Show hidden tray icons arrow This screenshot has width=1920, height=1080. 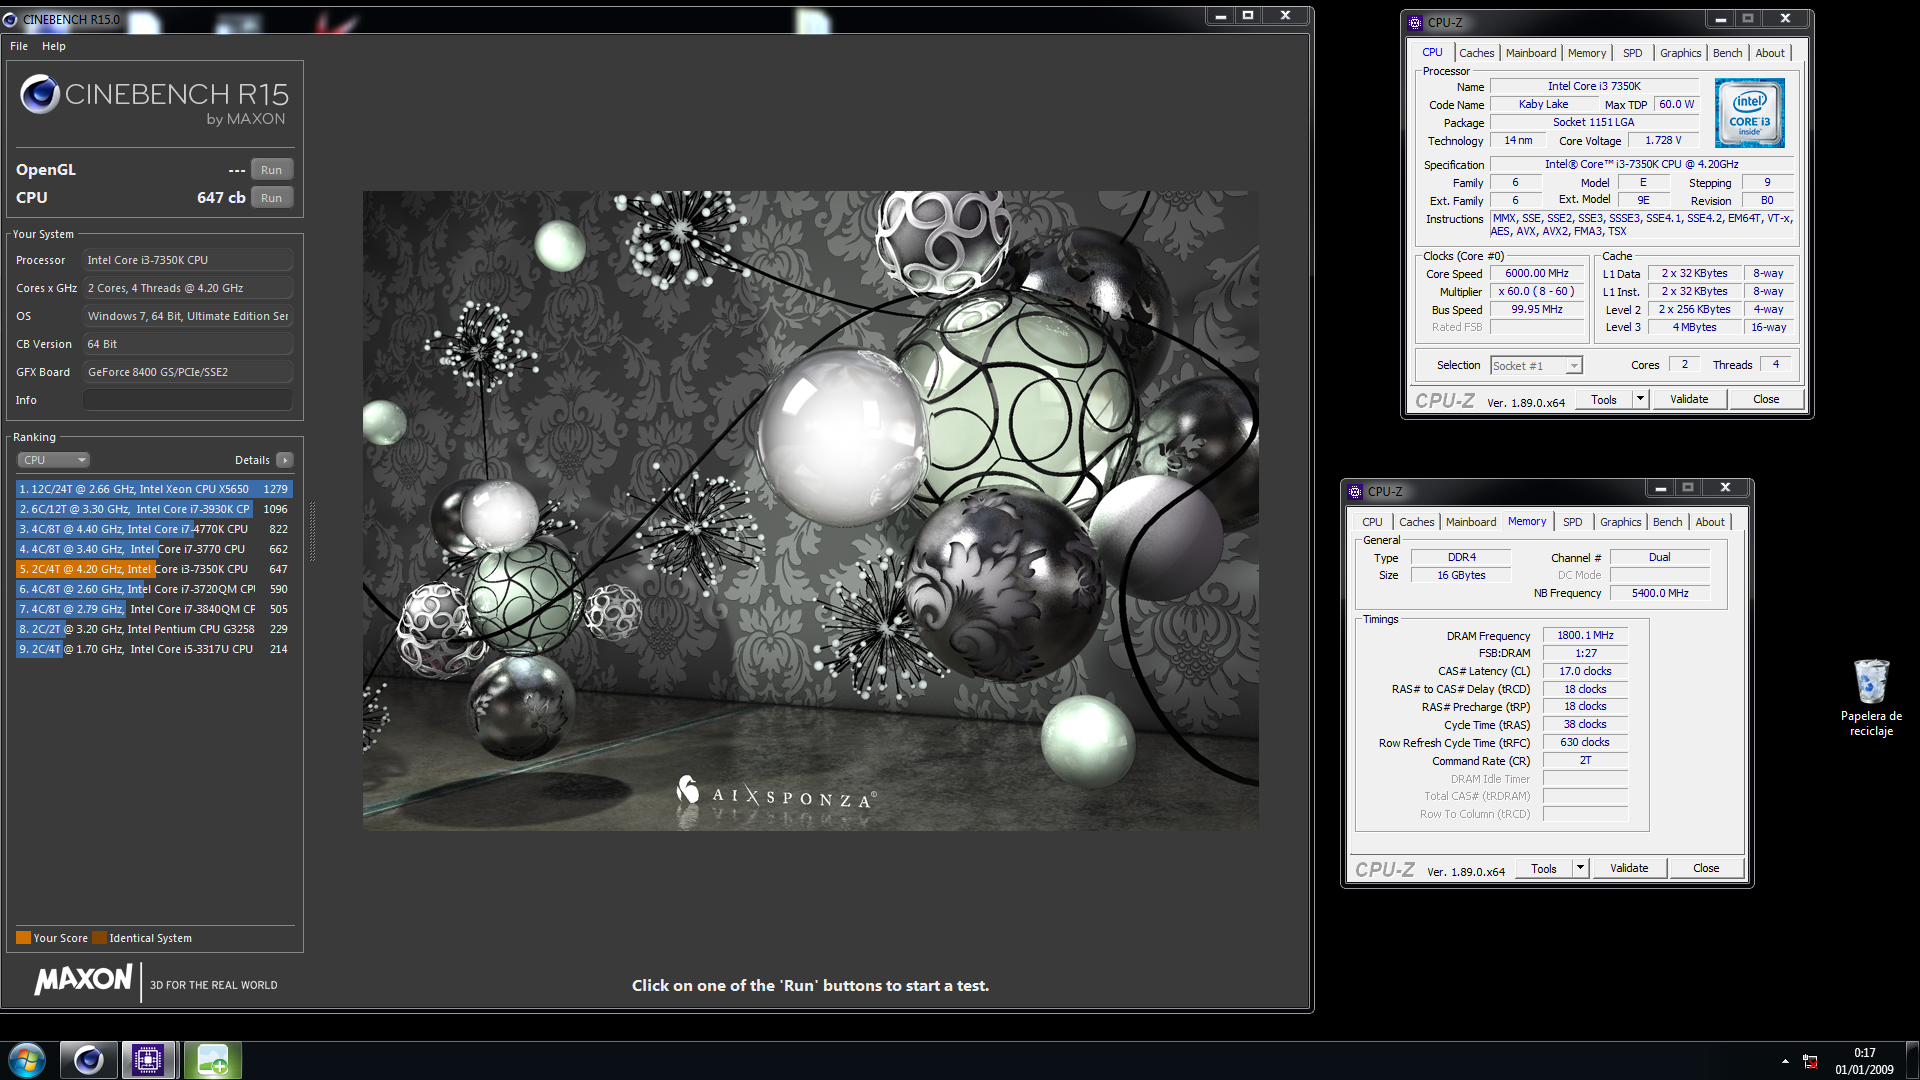point(1785,1061)
